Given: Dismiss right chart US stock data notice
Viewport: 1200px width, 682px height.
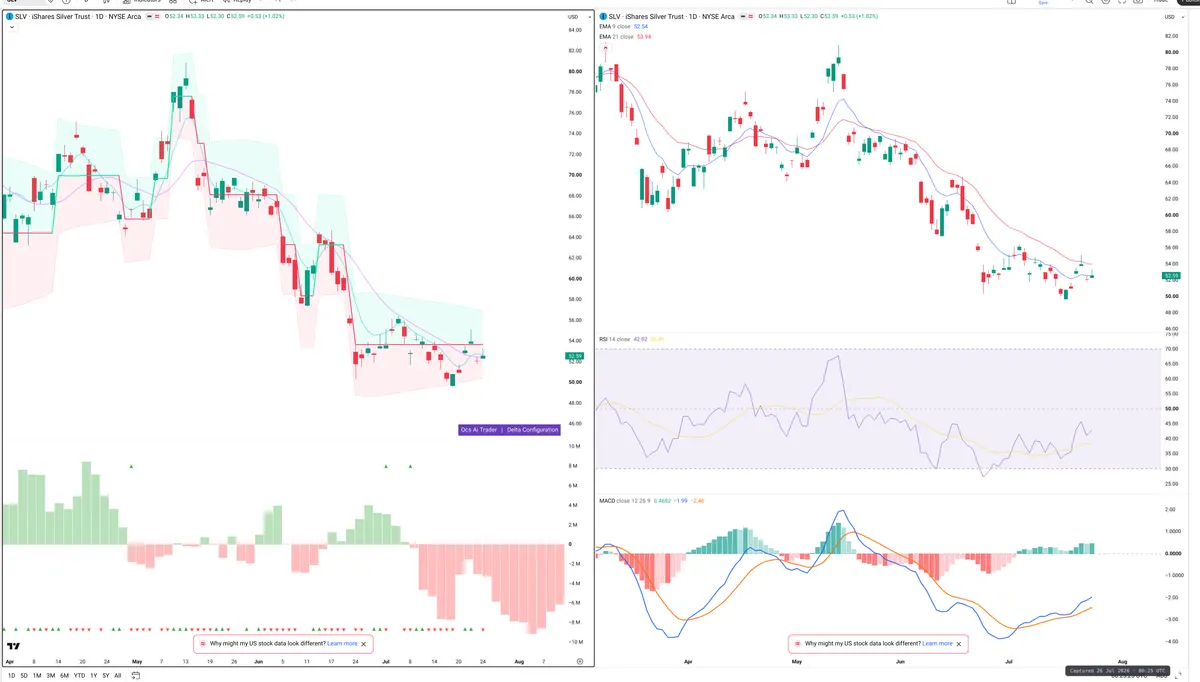Looking at the screenshot, I should [958, 643].
